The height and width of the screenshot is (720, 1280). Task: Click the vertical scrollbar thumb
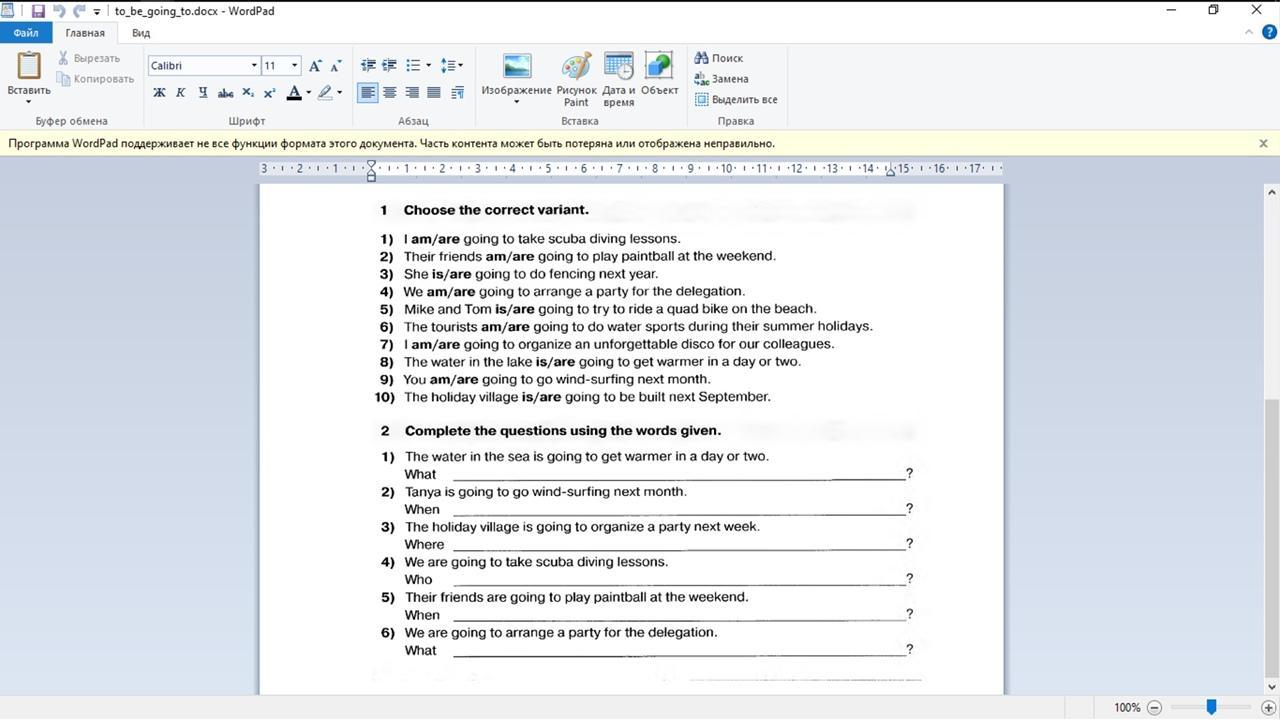pos(1271,538)
